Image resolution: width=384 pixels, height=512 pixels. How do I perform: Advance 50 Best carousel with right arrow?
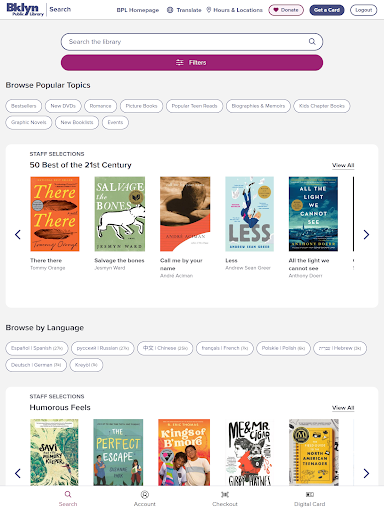366,235
